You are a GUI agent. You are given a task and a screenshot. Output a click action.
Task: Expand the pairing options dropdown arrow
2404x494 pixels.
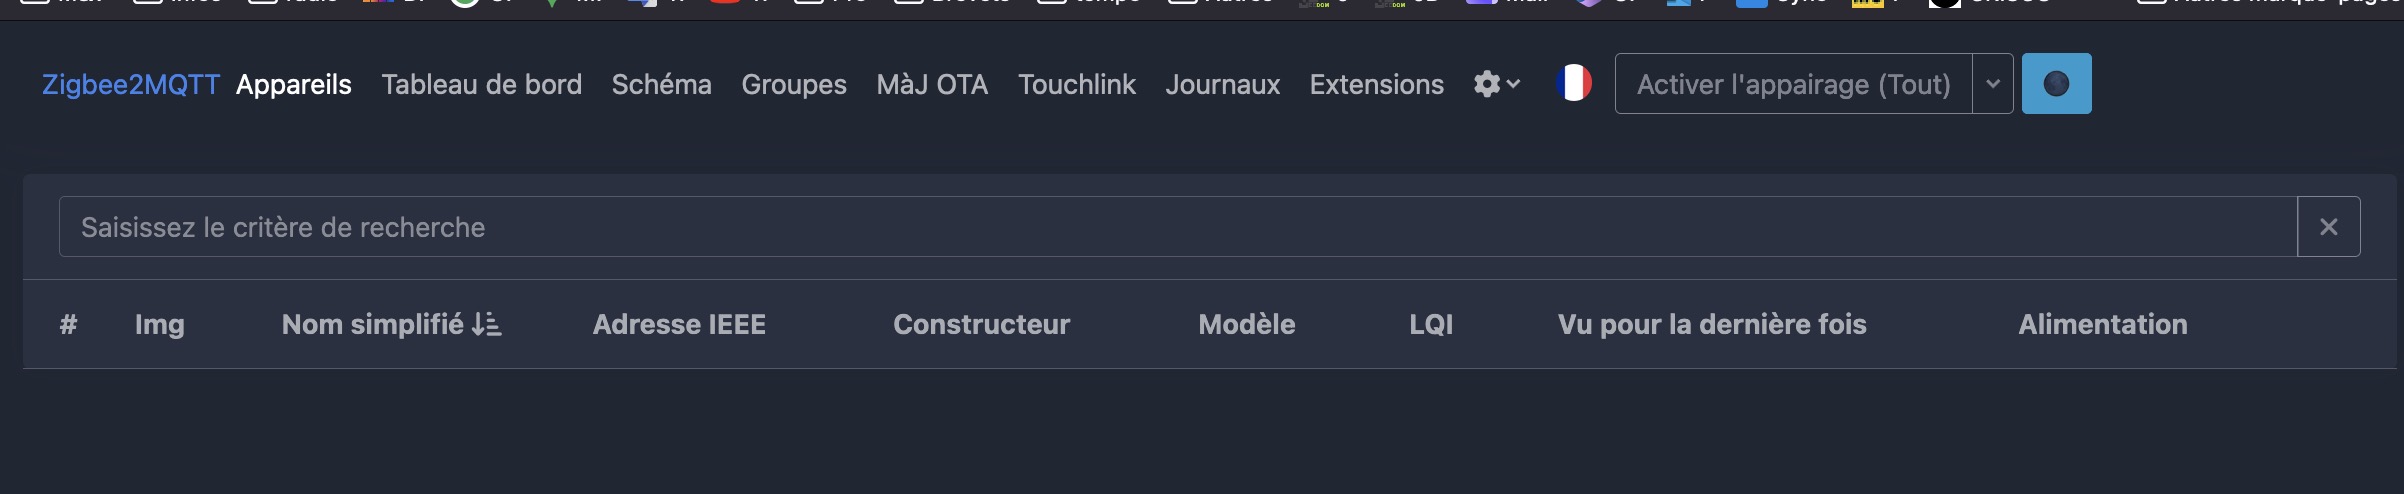pyautogui.click(x=1992, y=83)
